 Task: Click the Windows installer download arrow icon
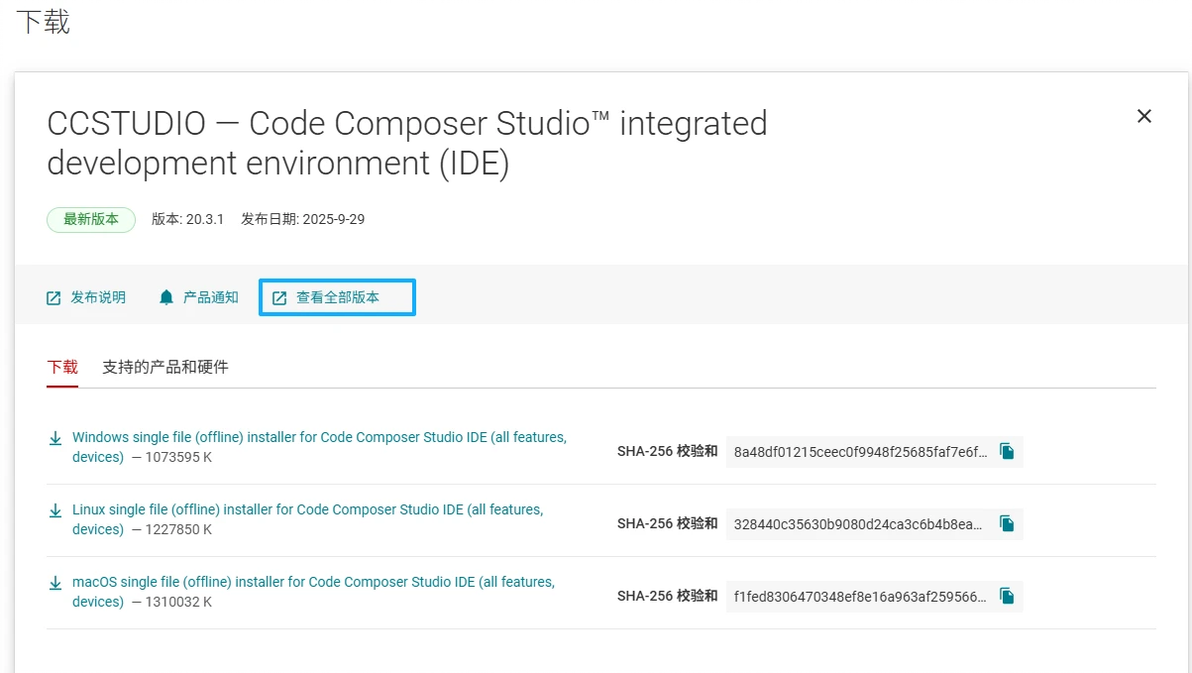tap(56, 438)
